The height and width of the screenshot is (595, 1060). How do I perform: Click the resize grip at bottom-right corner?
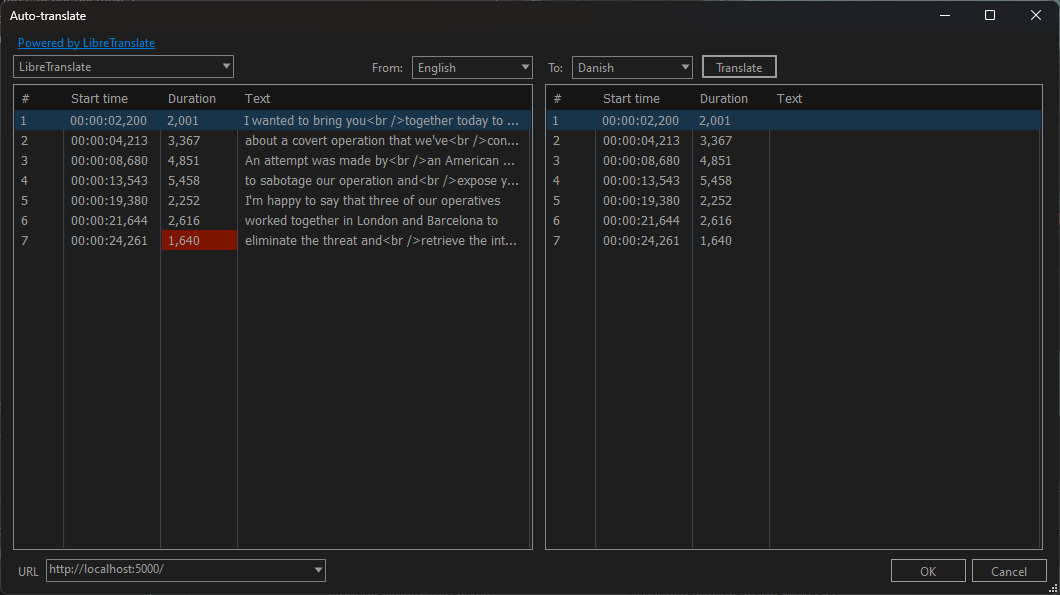coord(1052,588)
